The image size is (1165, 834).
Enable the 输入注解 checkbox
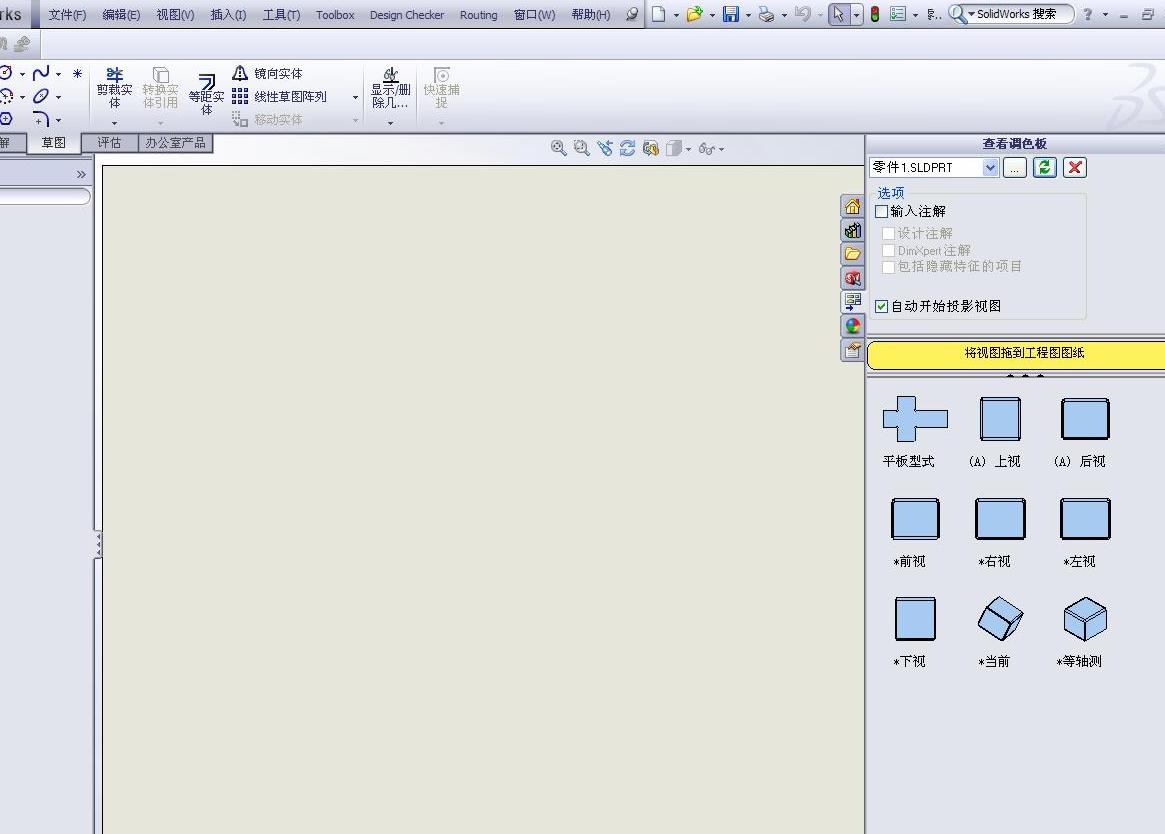point(882,212)
